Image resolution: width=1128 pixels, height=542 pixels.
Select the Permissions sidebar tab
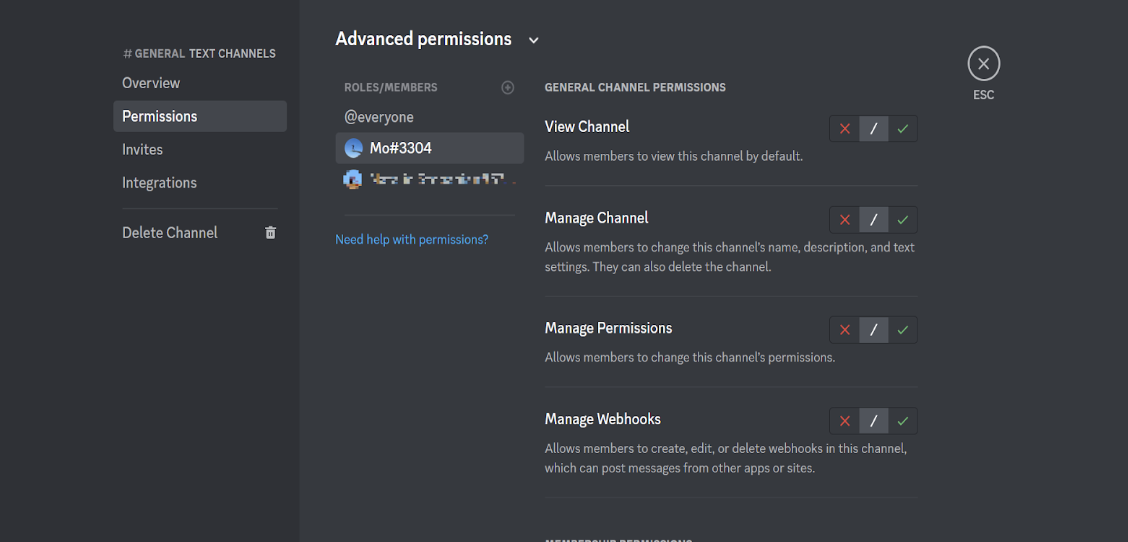160,116
